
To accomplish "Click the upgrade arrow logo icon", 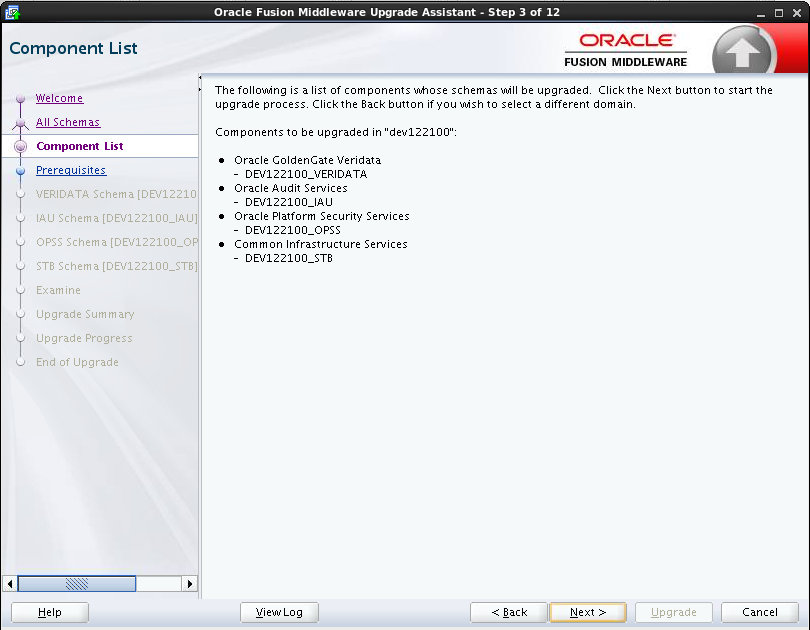I will (743, 51).
